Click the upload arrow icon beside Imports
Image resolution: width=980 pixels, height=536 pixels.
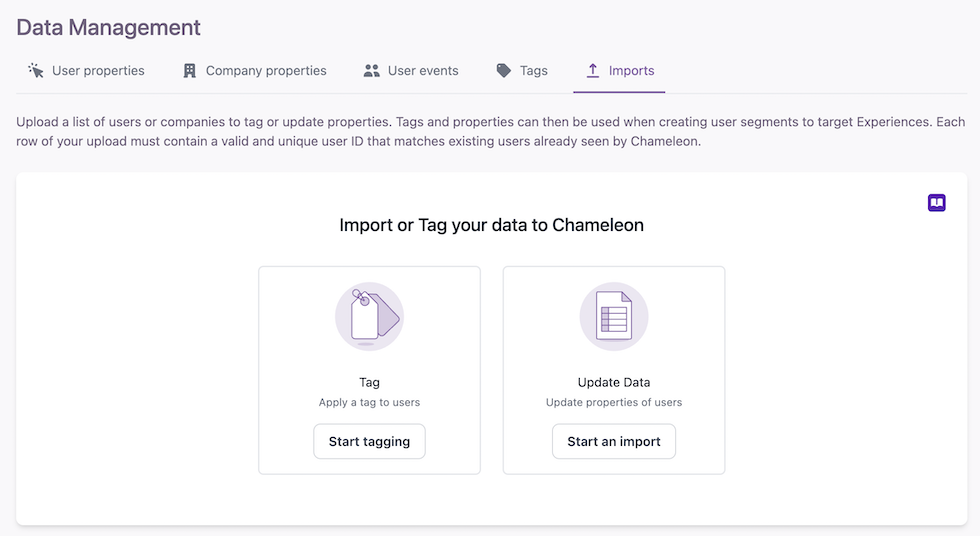click(x=592, y=71)
